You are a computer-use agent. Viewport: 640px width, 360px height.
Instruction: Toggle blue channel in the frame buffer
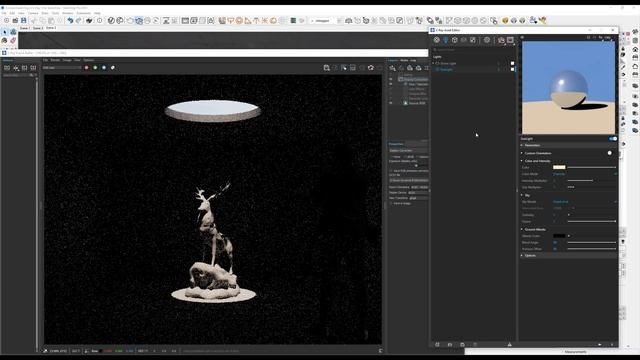pos(104,68)
